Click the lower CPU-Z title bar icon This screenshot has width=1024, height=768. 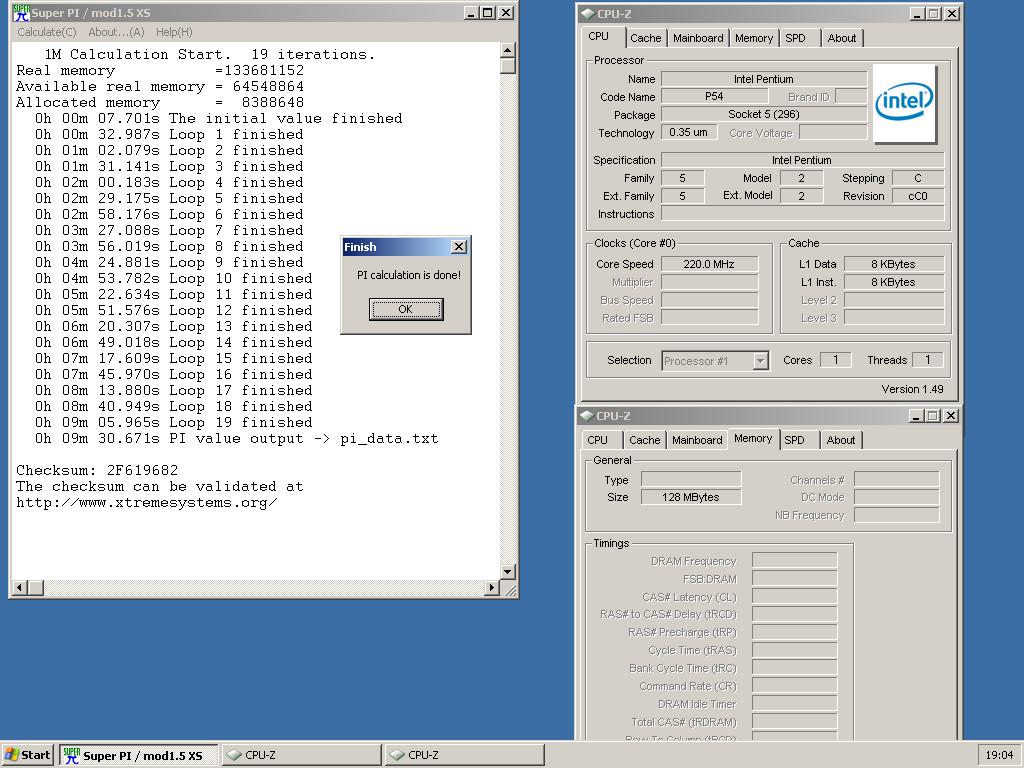(x=586, y=416)
